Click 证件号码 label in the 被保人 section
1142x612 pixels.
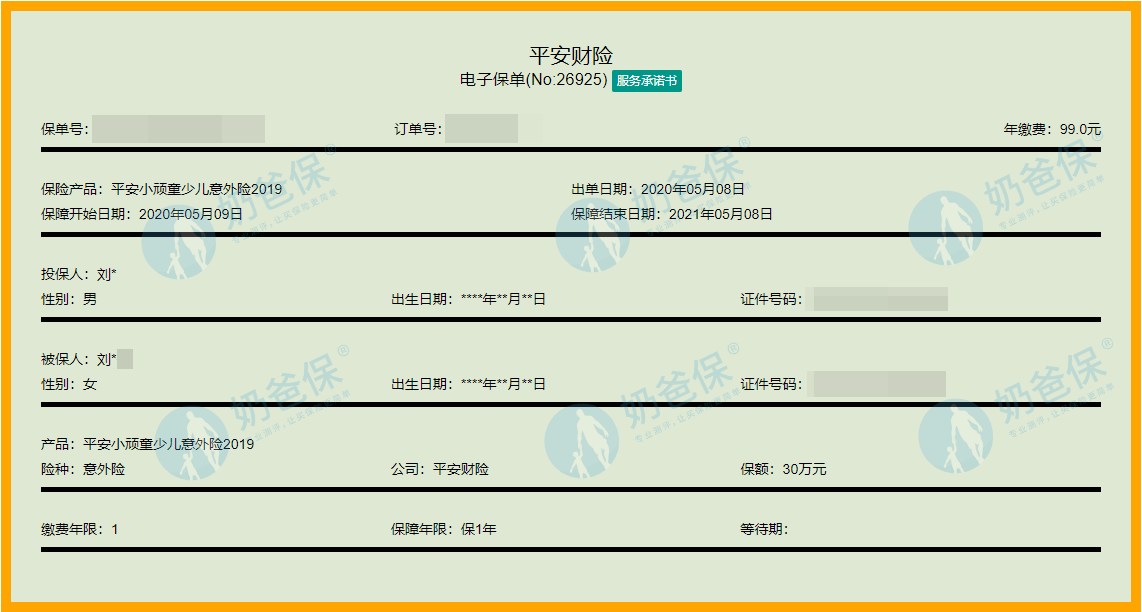point(772,385)
